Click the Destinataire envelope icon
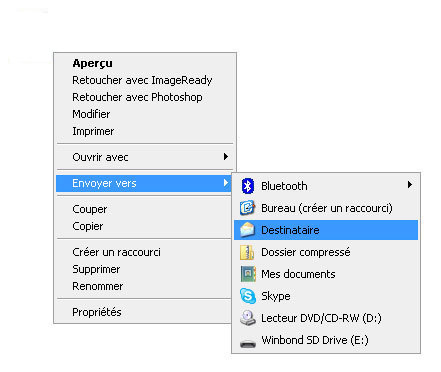The height and width of the screenshot is (372, 441). 248,230
